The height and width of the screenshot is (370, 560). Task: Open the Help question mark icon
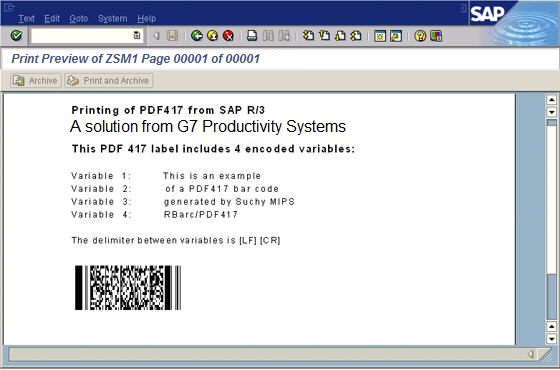click(x=420, y=36)
